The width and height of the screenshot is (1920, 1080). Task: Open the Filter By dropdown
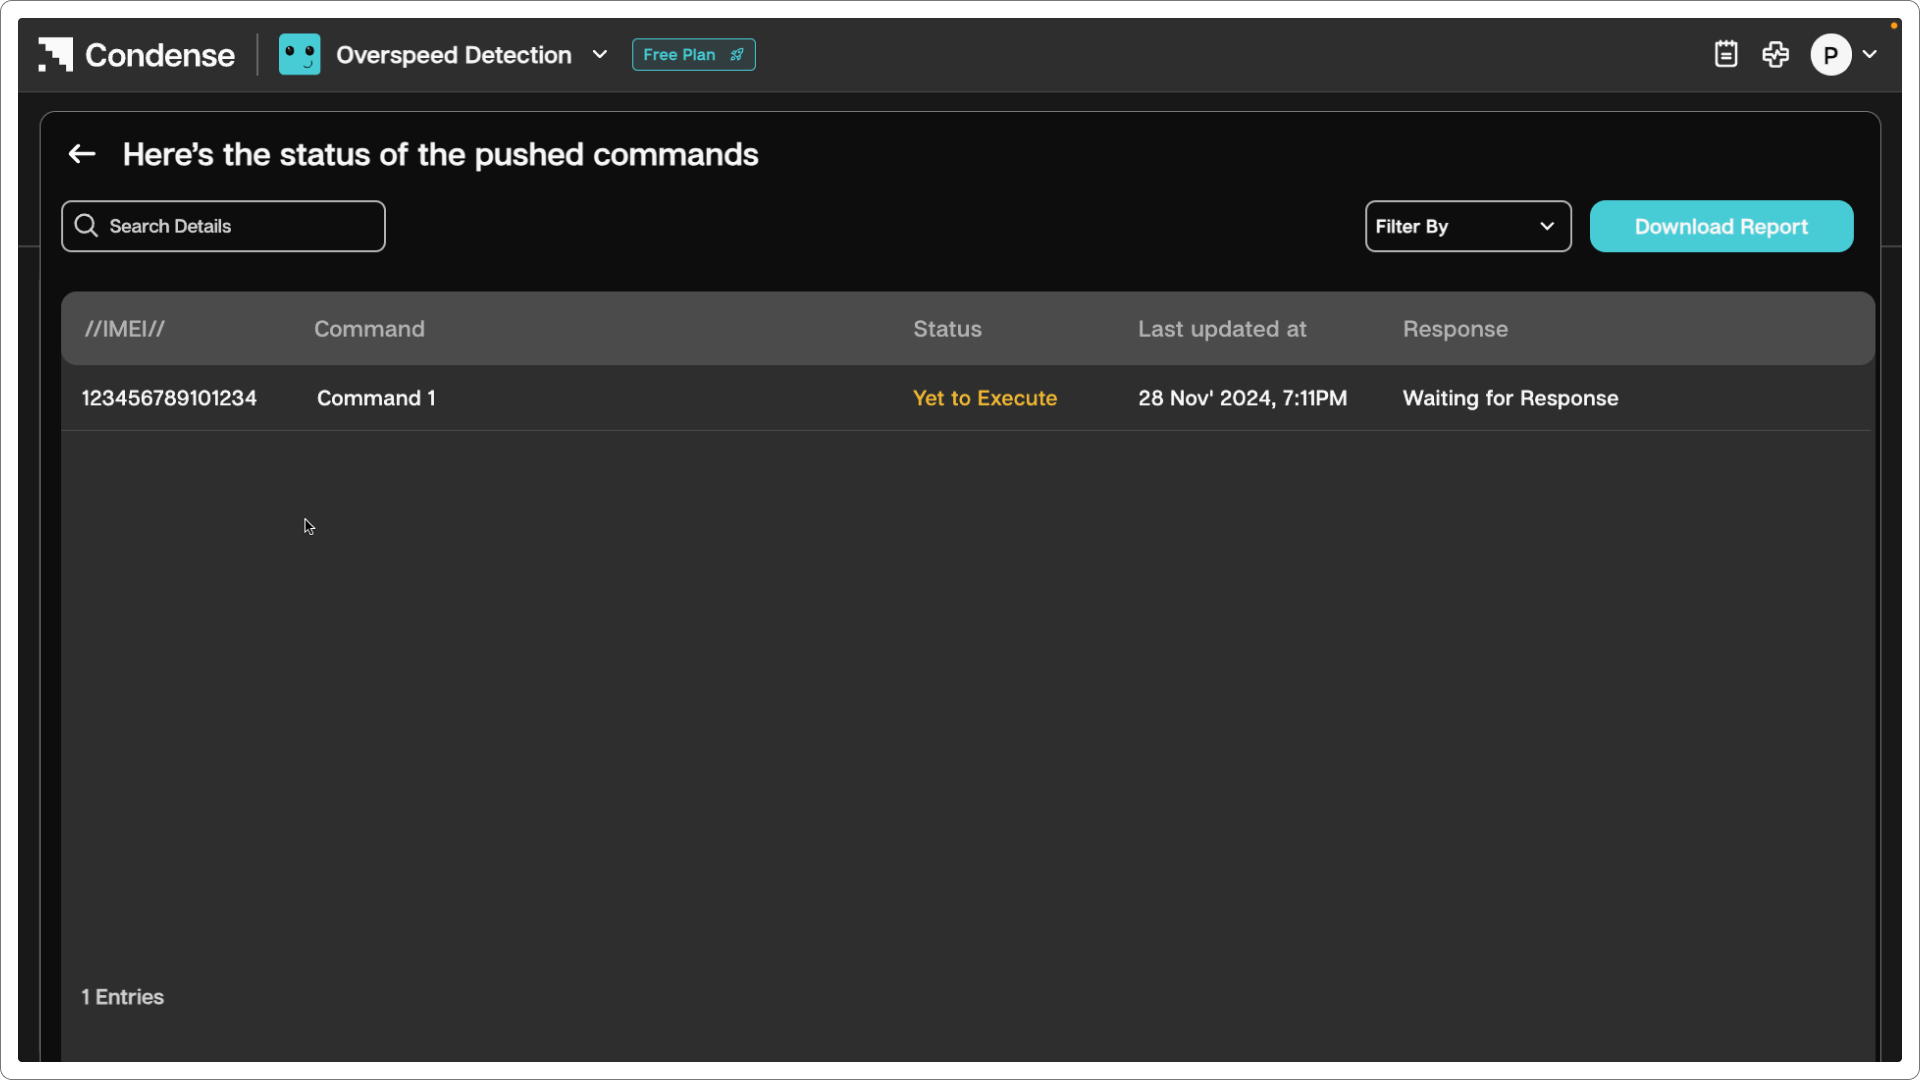click(x=1467, y=226)
